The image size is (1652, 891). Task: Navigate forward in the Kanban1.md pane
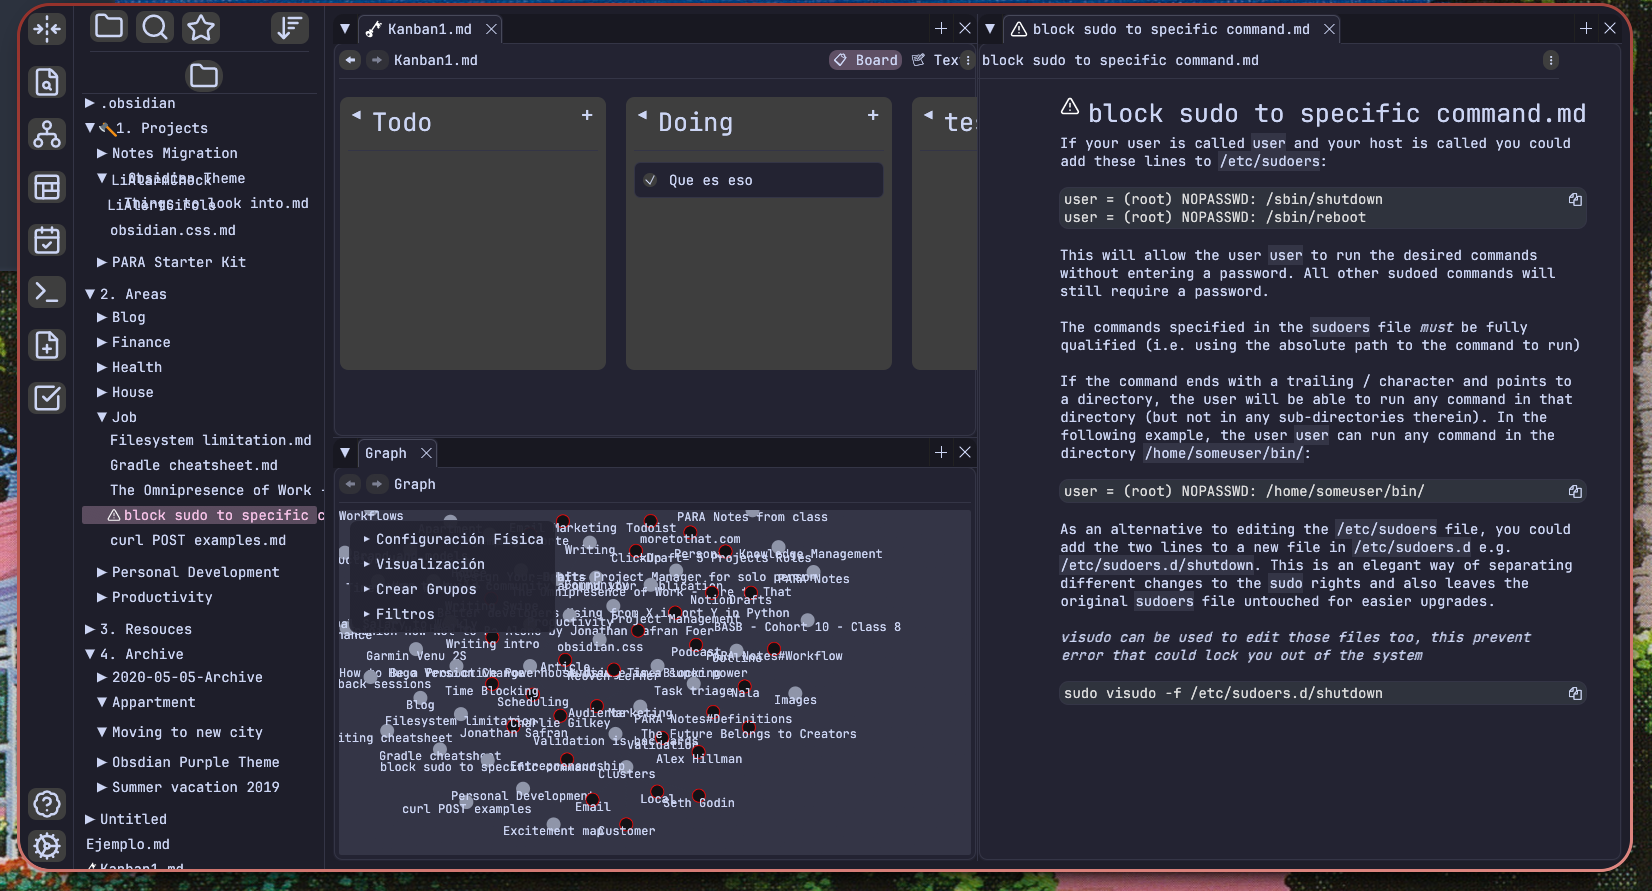tap(377, 60)
